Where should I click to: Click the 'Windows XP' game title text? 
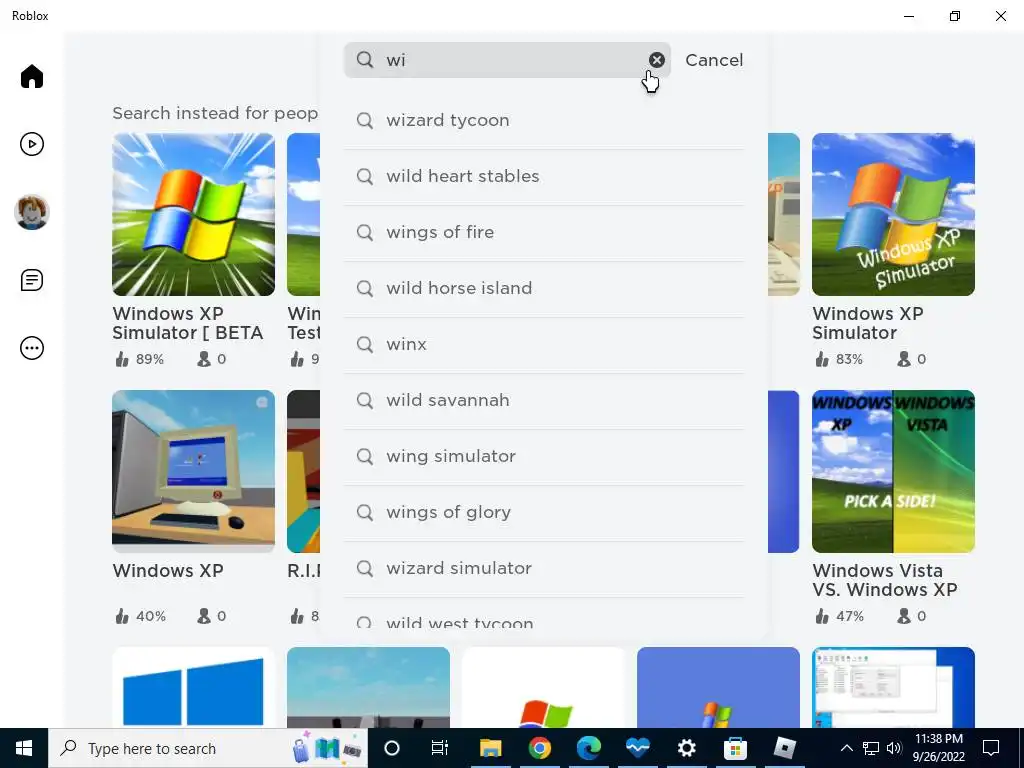tap(168, 571)
